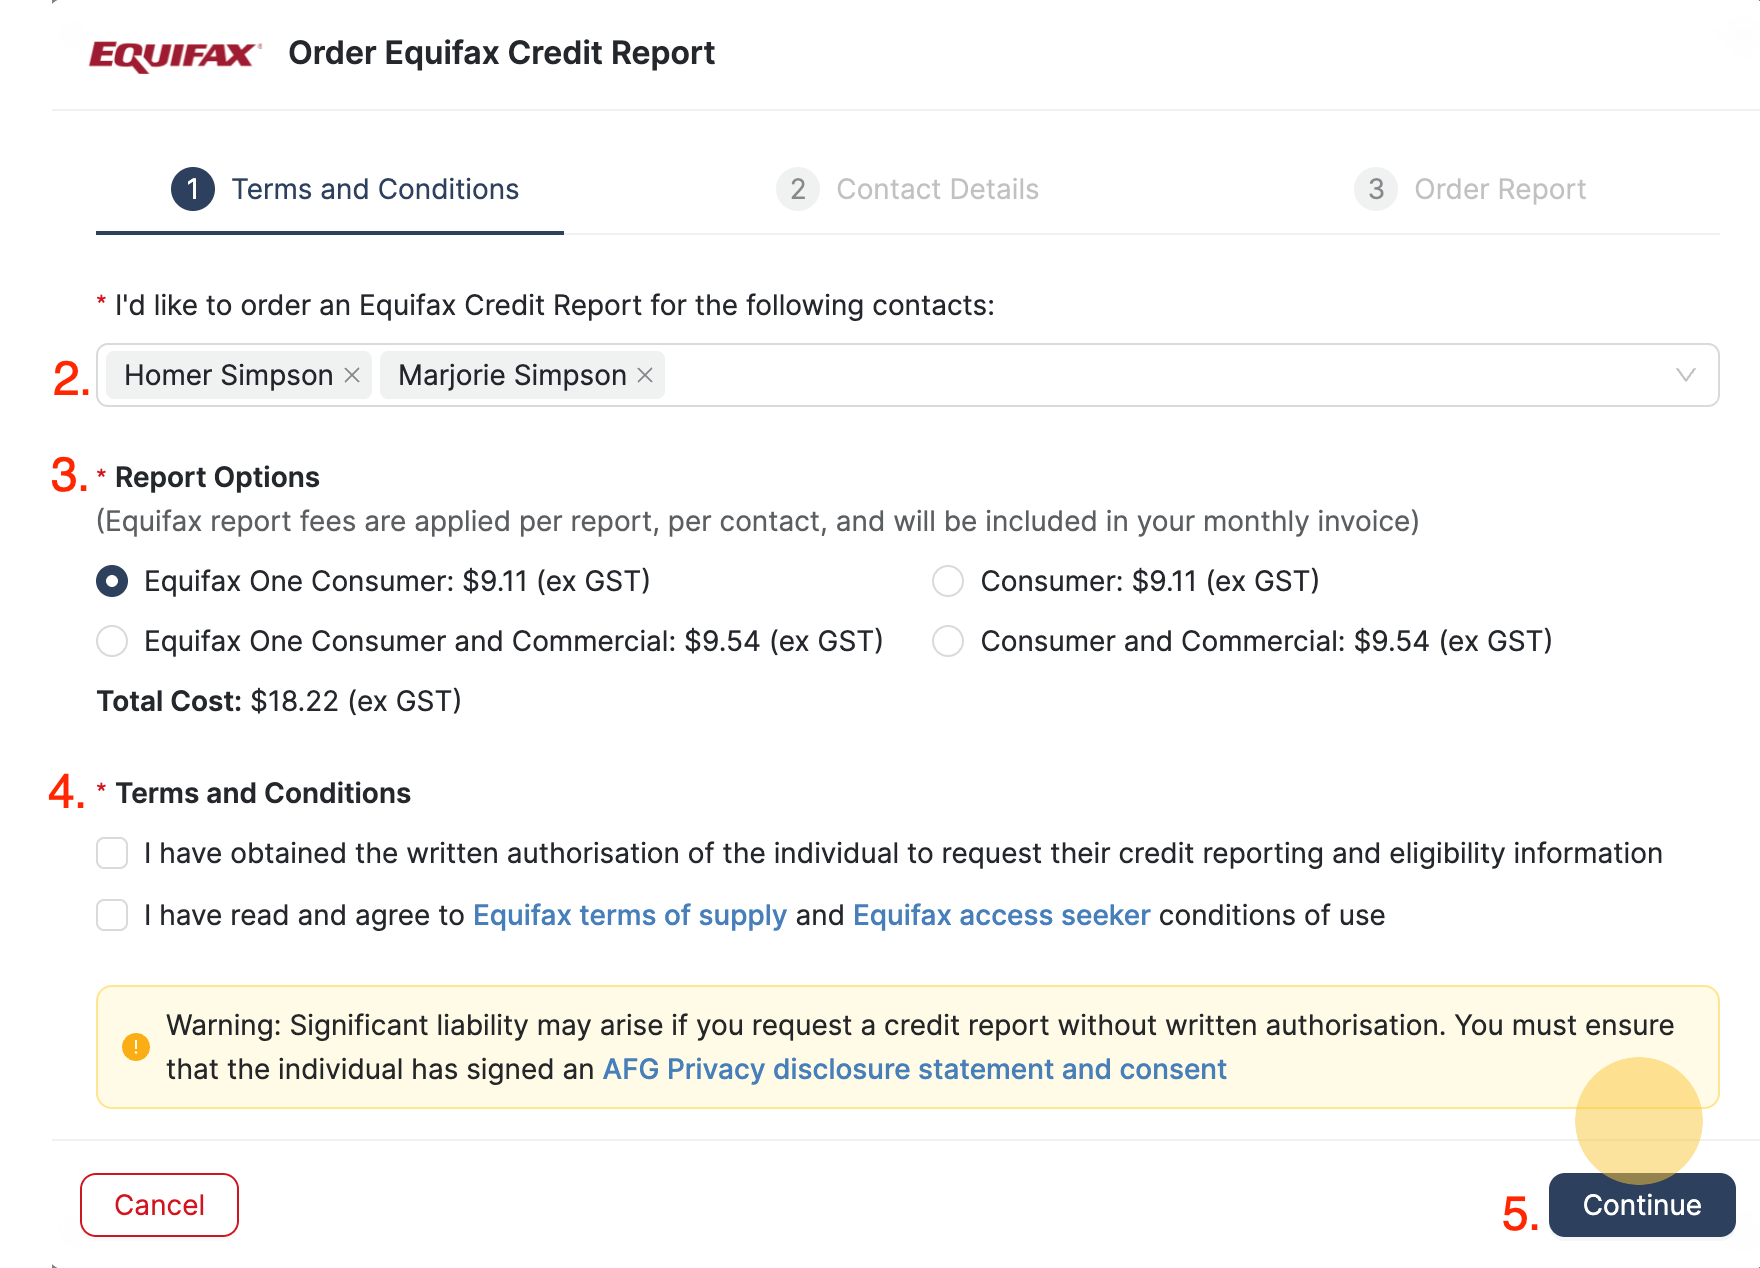Select Equifax One Consumer and Commercial option

[x=112, y=641]
